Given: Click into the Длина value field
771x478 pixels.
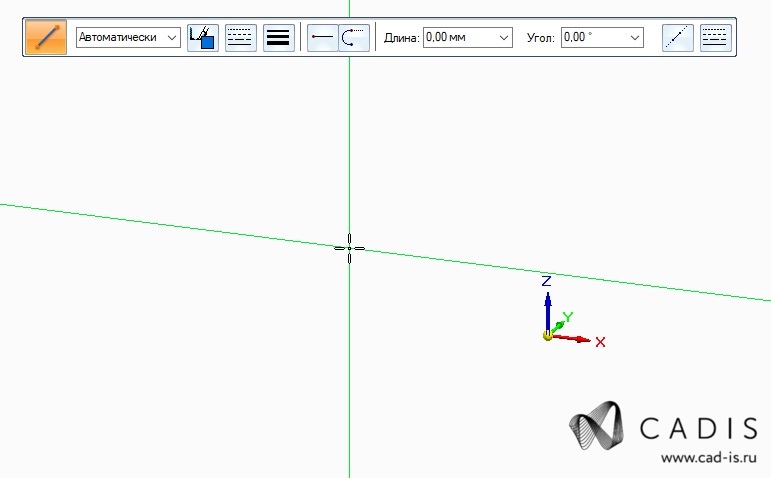Looking at the screenshot, I should click(x=460, y=37).
